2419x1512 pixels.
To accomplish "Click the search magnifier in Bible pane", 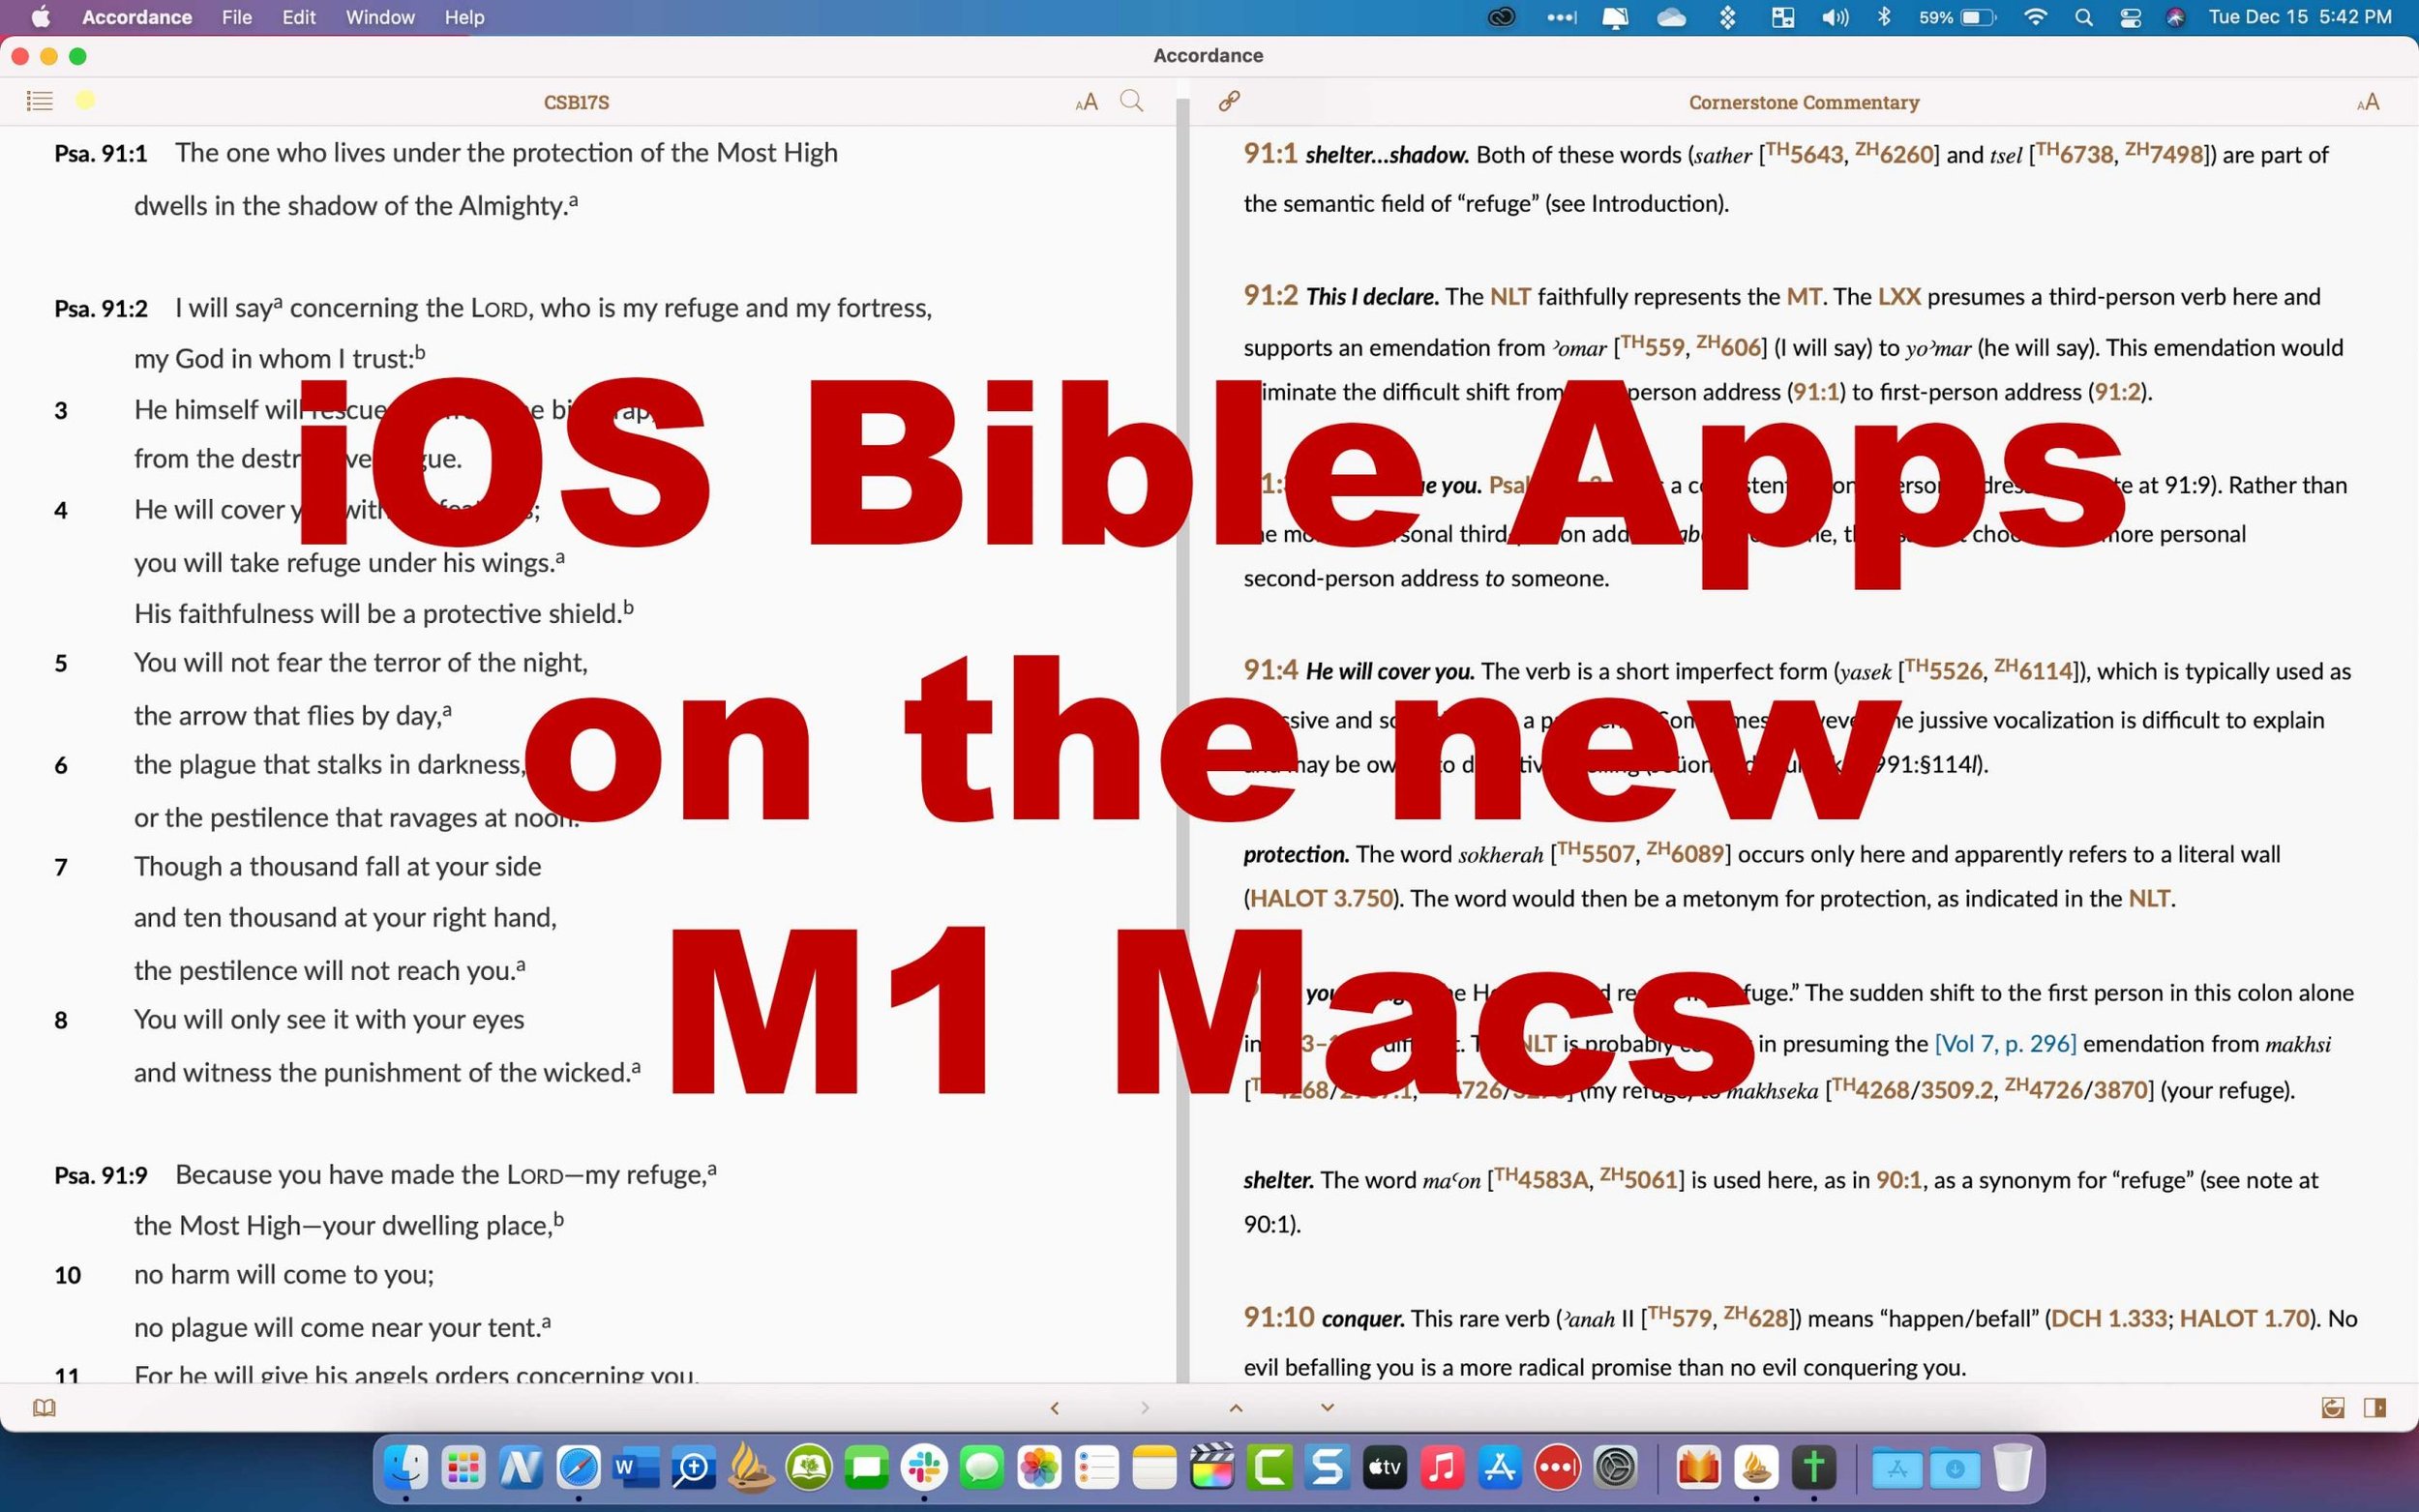I will 1131,101.
